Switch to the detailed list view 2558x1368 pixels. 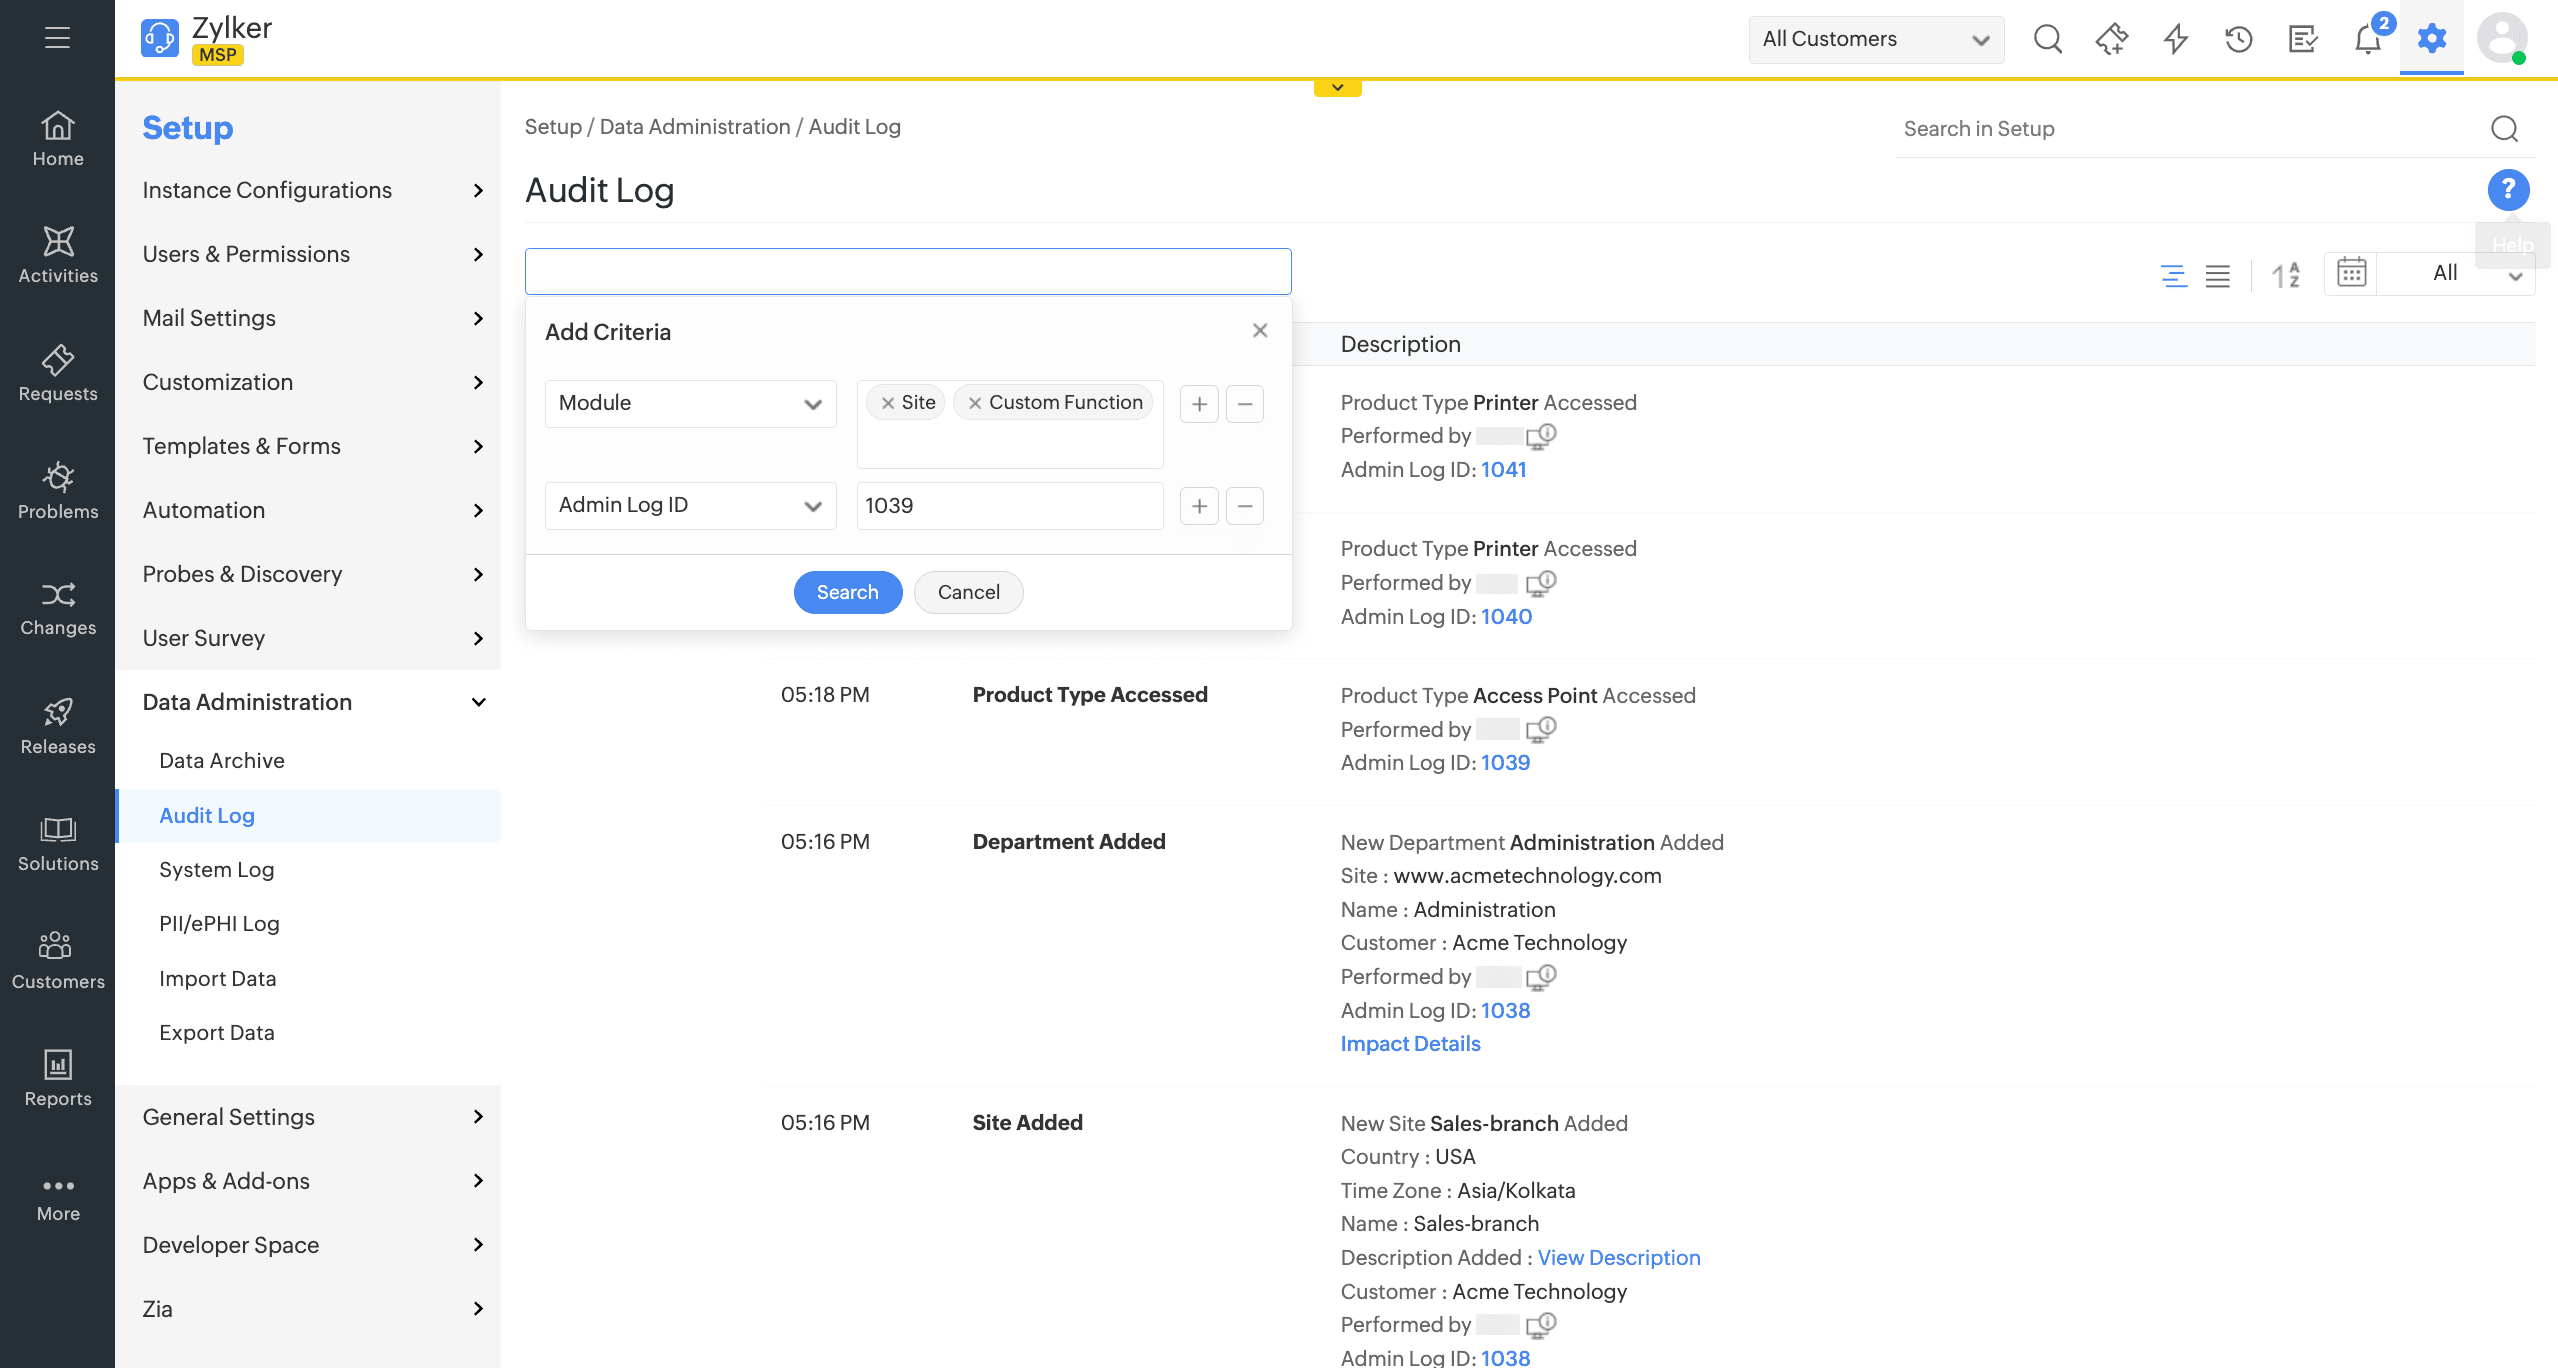coord(2173,275)
